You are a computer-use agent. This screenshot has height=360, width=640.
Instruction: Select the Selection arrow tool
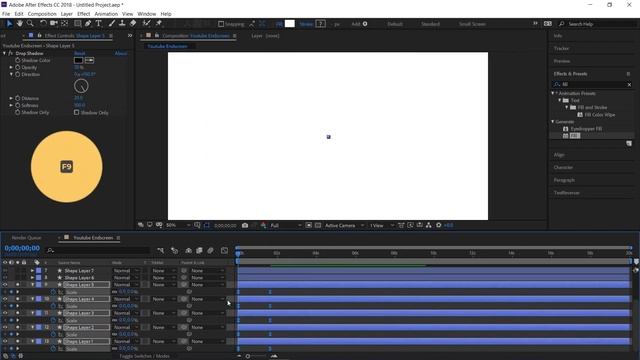tap(9, 24)
